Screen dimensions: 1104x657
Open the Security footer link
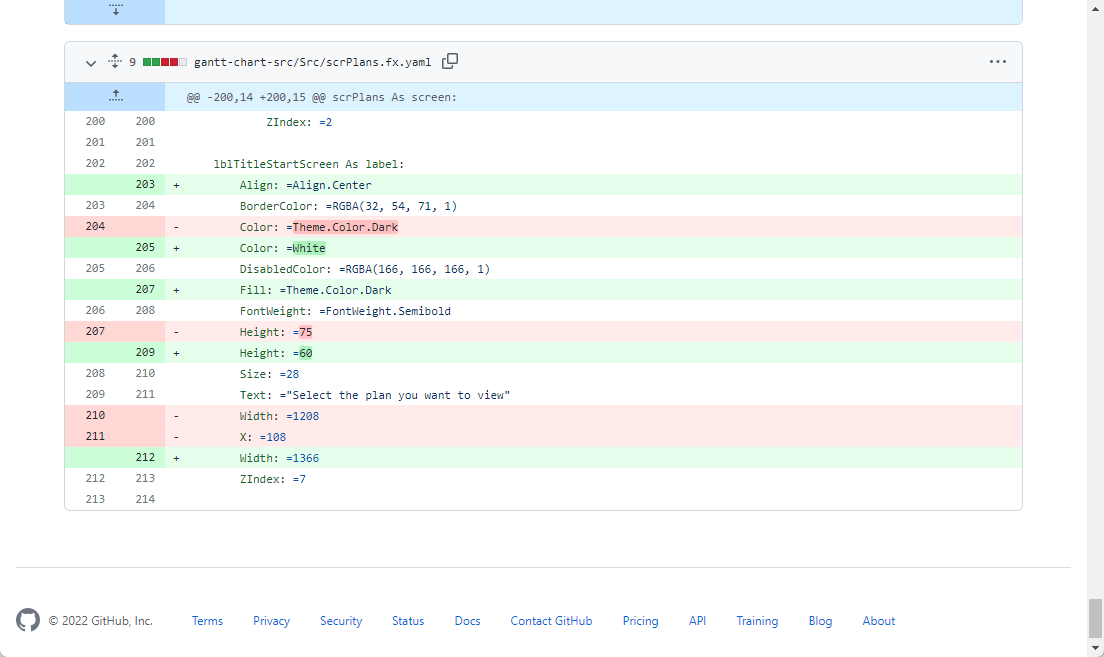pyautogui.click(x=341, y=621)
